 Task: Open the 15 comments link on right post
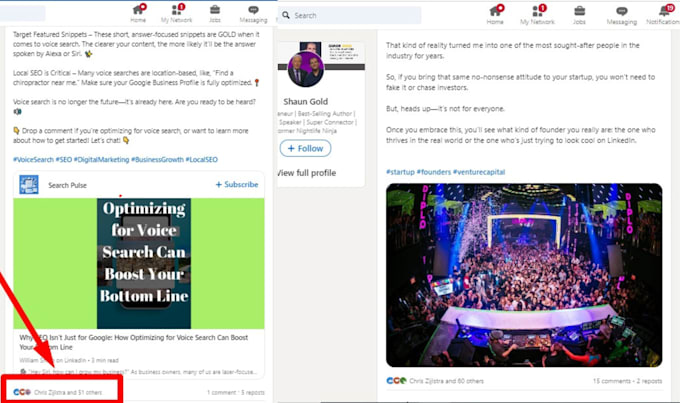tap(611, 381)
